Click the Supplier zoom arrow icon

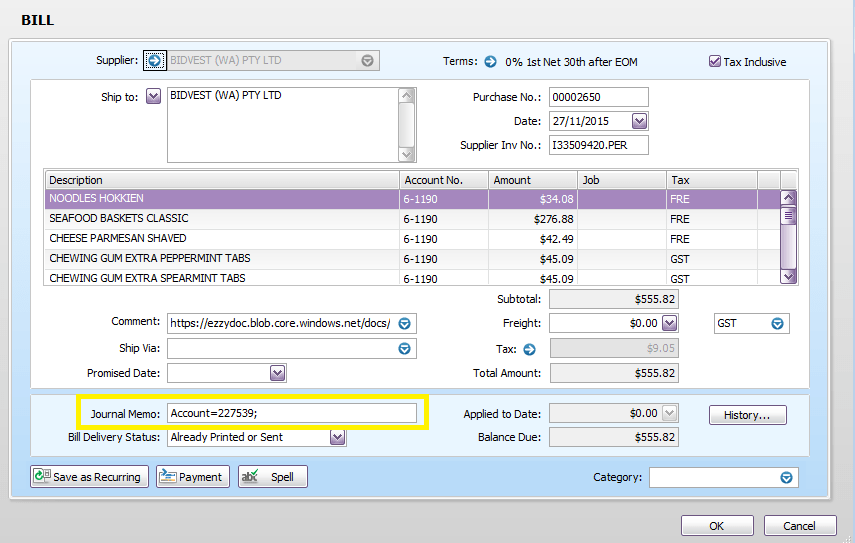point(155,61)
